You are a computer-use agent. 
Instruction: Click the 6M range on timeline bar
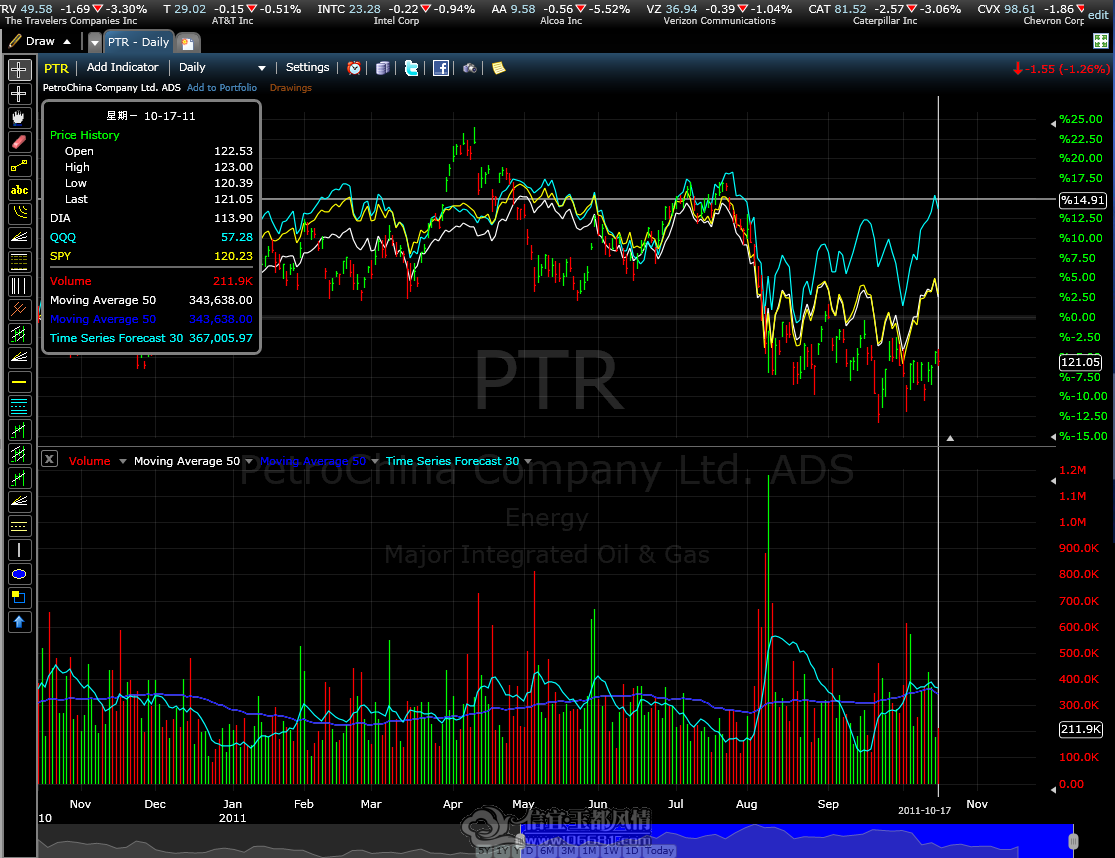547,850
